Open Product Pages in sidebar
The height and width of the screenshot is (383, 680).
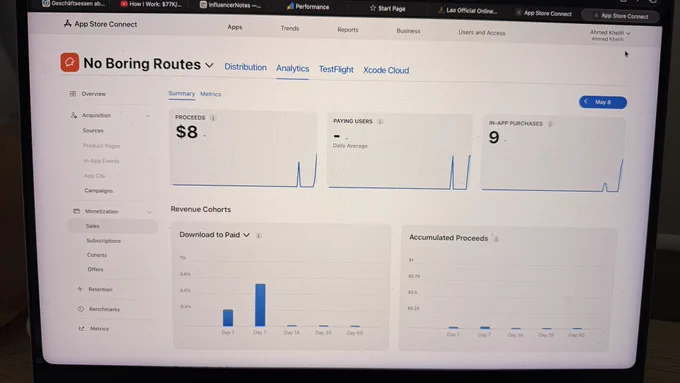101,146
